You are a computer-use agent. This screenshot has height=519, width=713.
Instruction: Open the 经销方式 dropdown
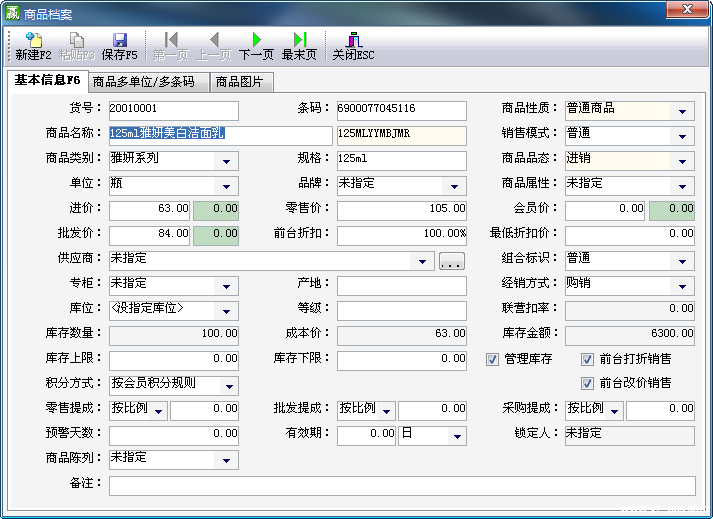click(682, 286)
